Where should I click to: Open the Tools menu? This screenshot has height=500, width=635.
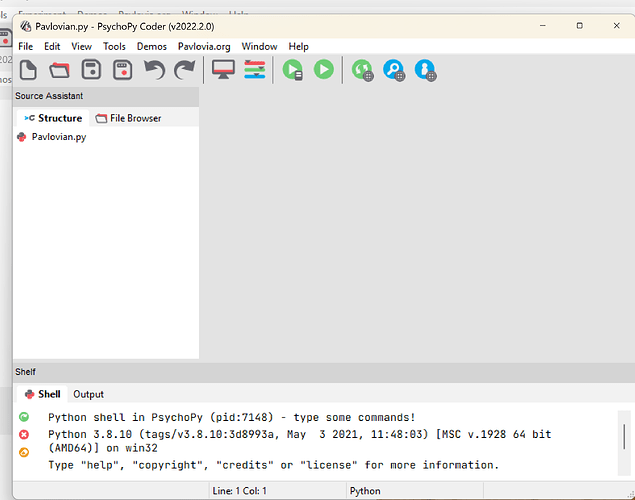(x=114, y=47)
